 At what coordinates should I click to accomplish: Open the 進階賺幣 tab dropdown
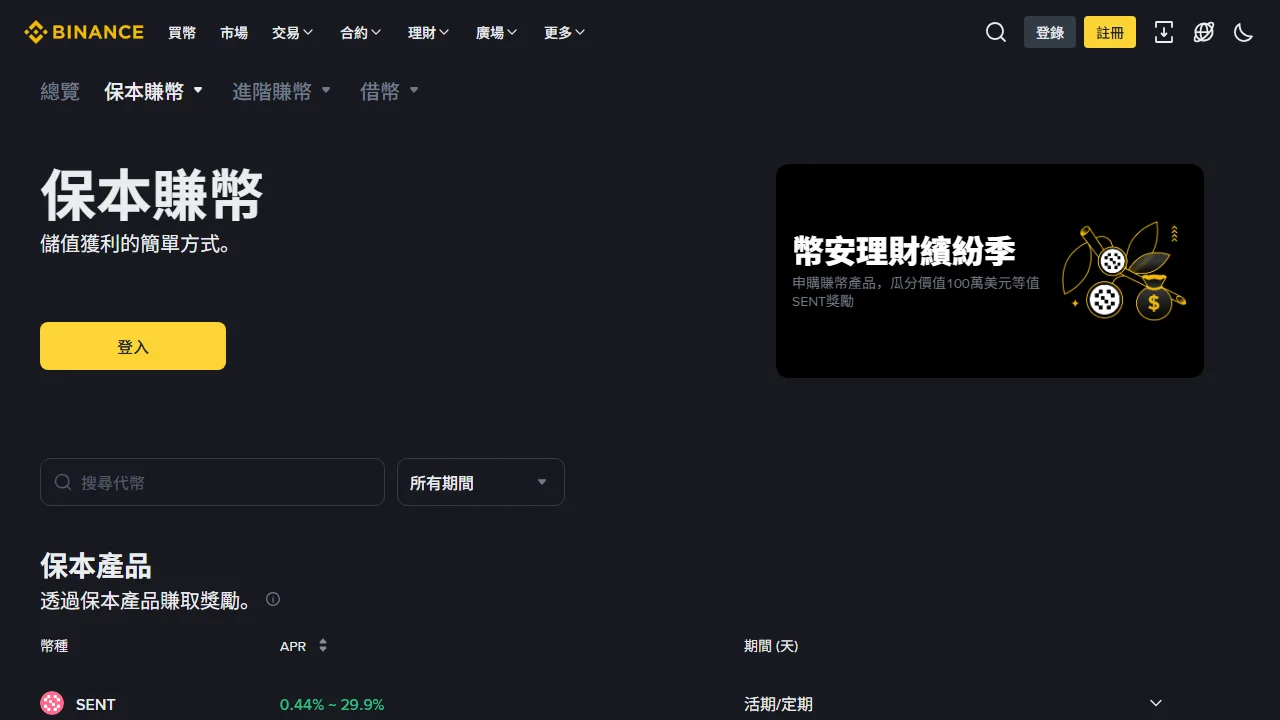pos(282,91)
